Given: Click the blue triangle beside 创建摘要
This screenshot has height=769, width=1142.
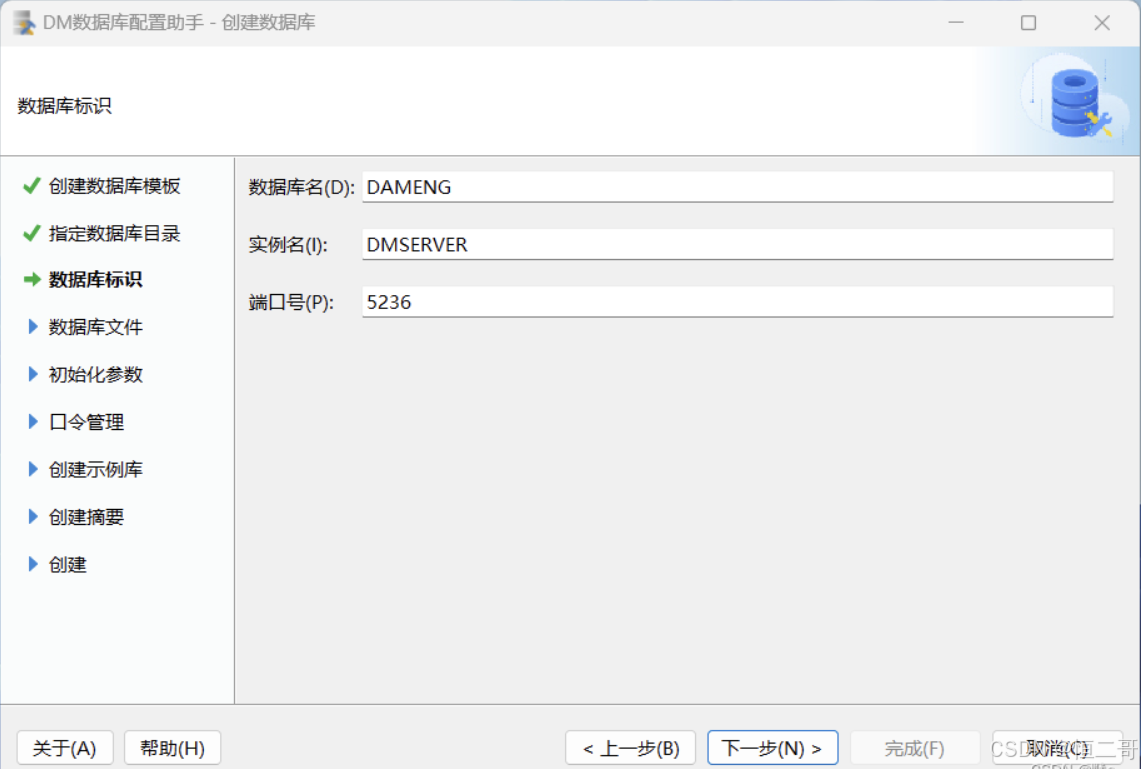Looking at the screenshot, I should [33, 516].
